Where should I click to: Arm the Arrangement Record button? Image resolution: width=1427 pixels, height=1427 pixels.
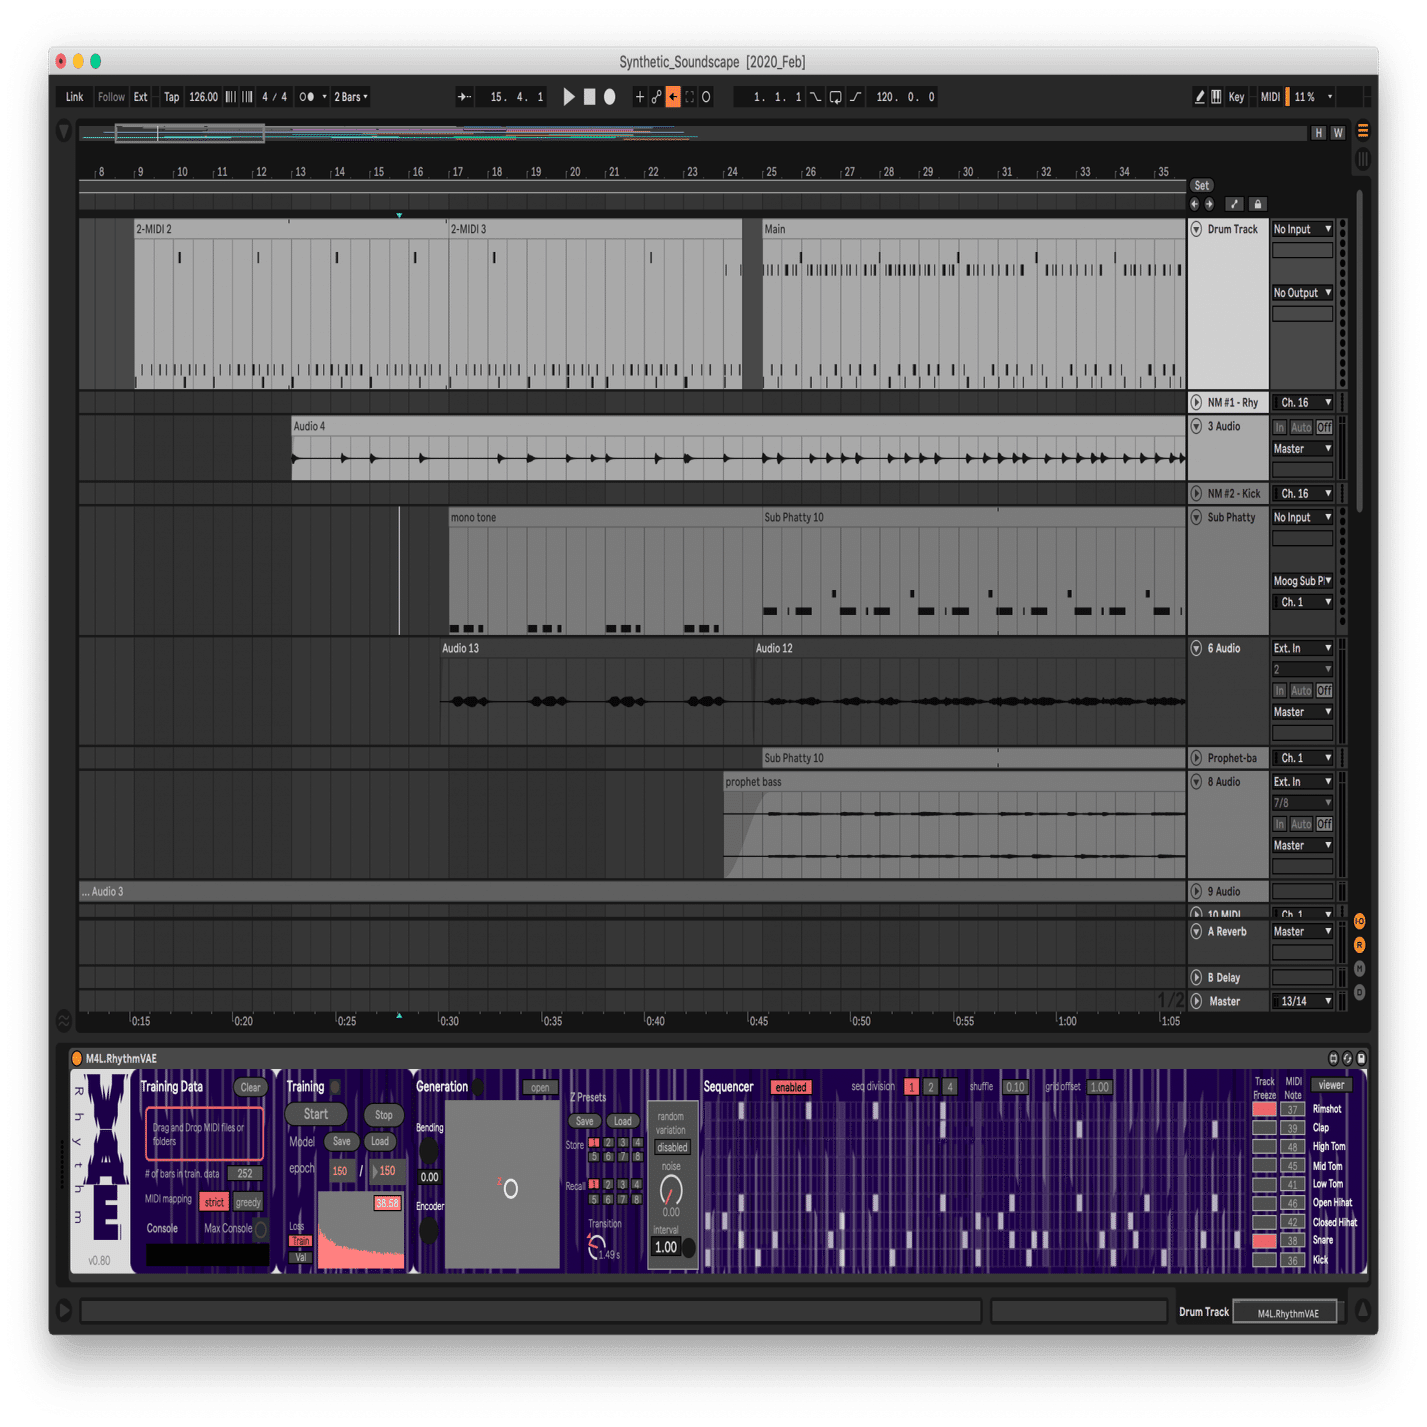coord(610,97)
